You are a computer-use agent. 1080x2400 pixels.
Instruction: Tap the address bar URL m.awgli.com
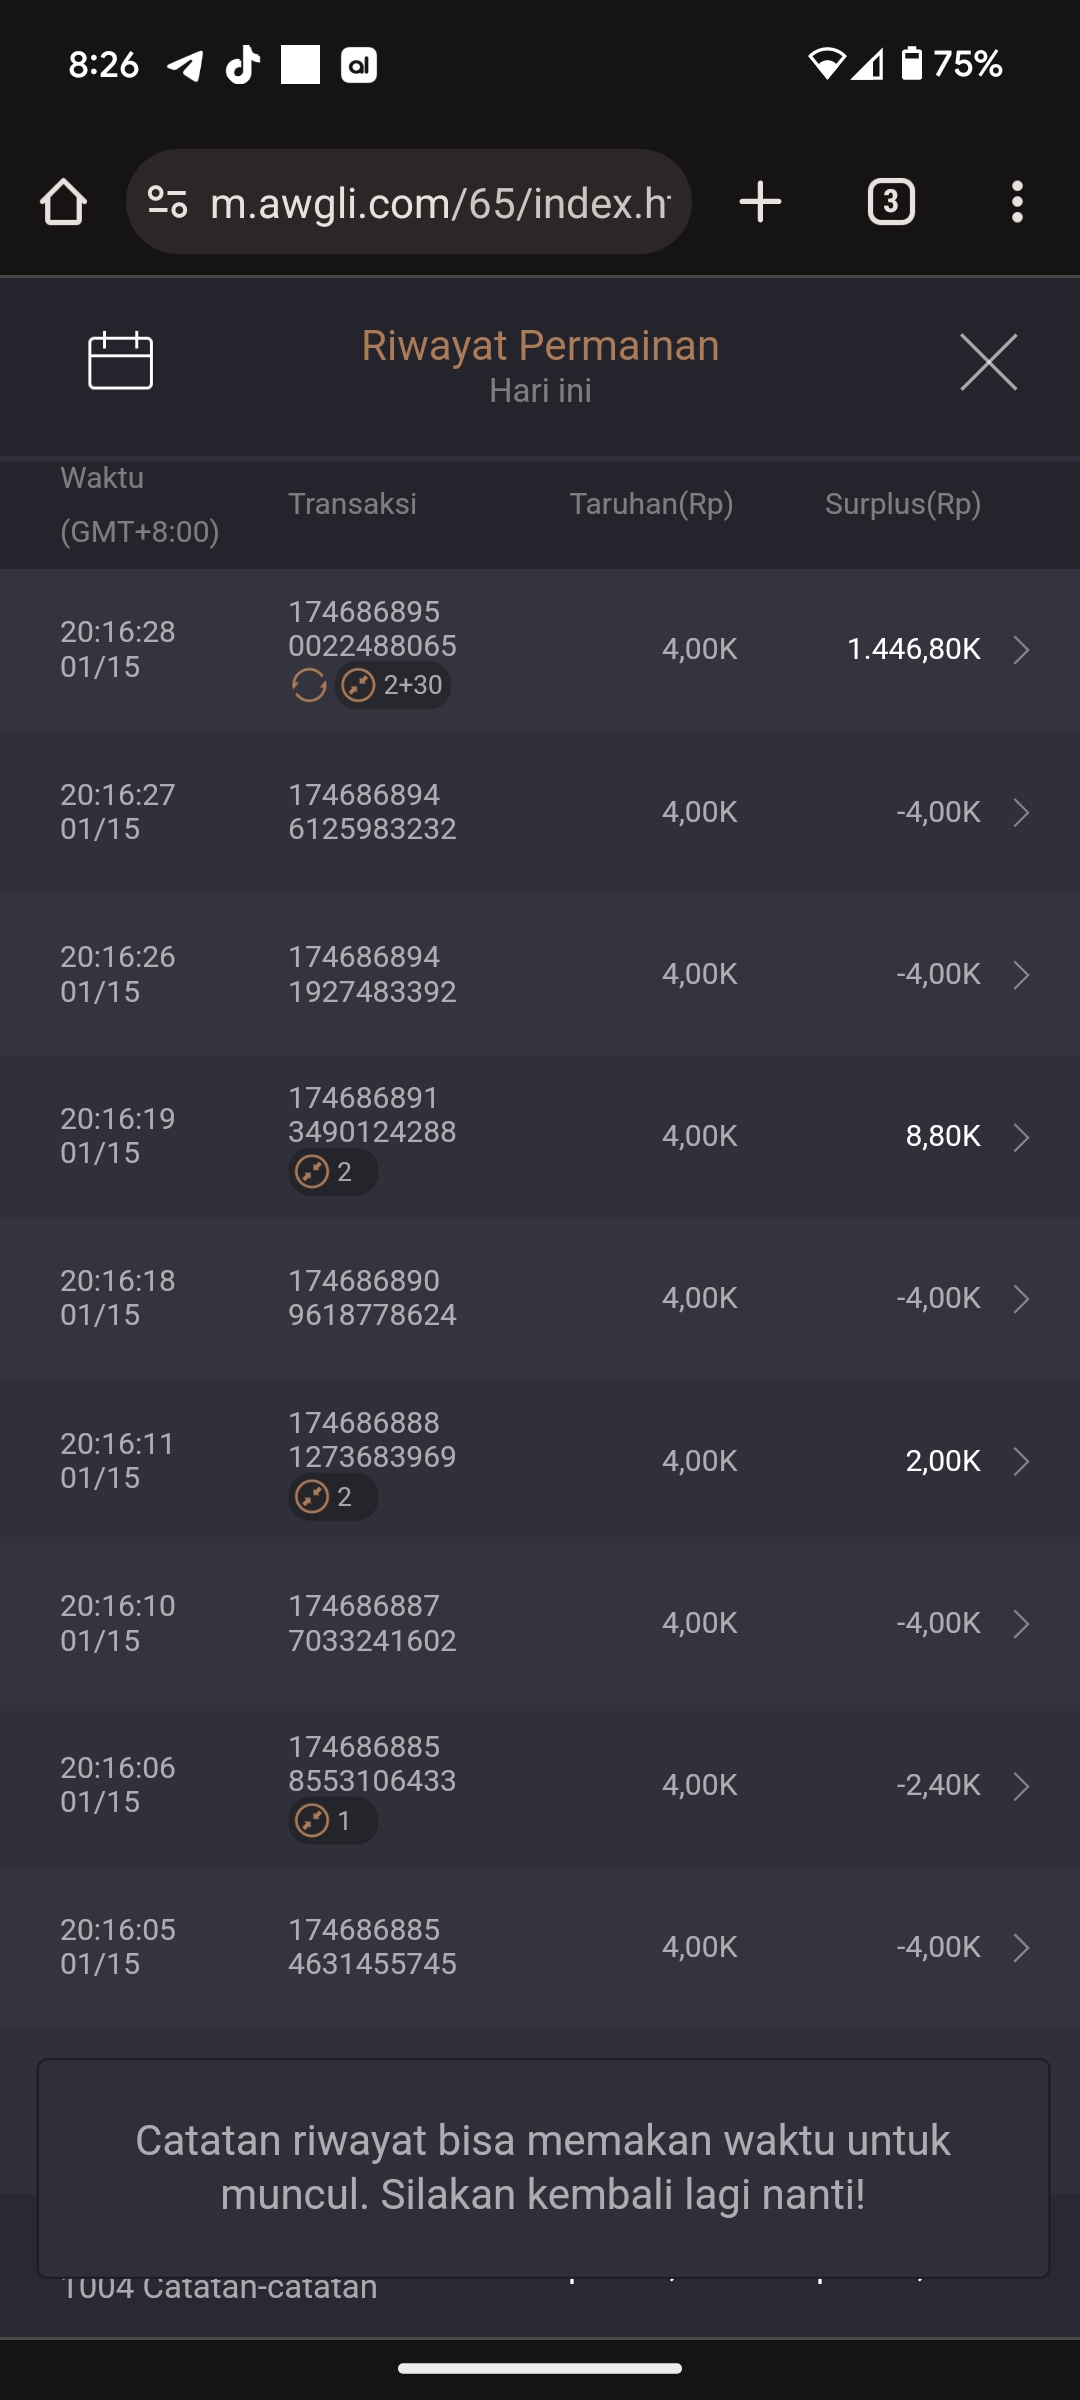[x=440, y=203]
